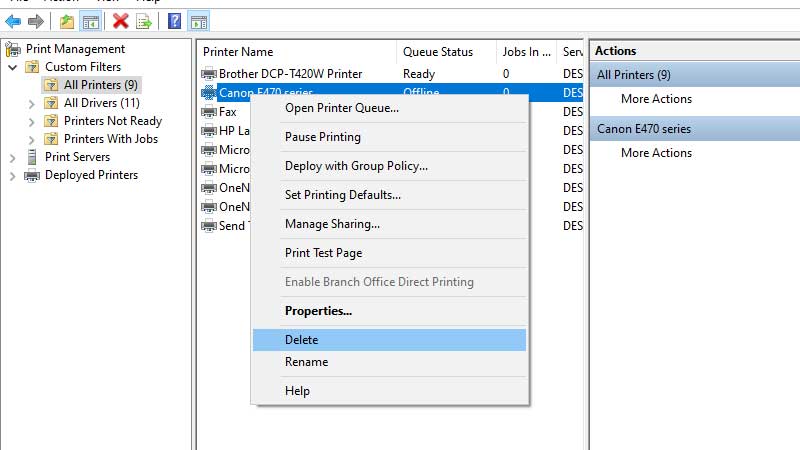Collapse the Custom Filters tree node

coord(13,67)
